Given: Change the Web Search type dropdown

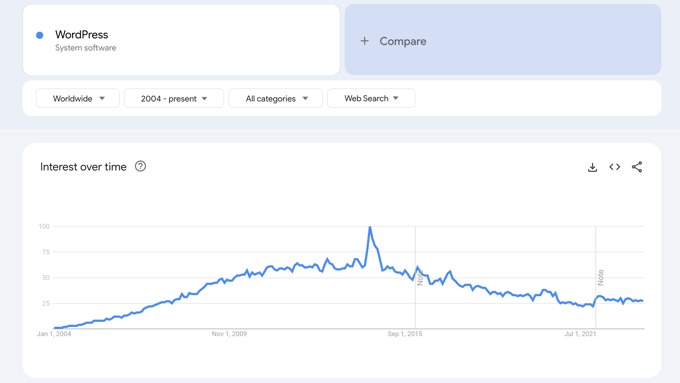Looking at the screenshot, I should 371,98.
